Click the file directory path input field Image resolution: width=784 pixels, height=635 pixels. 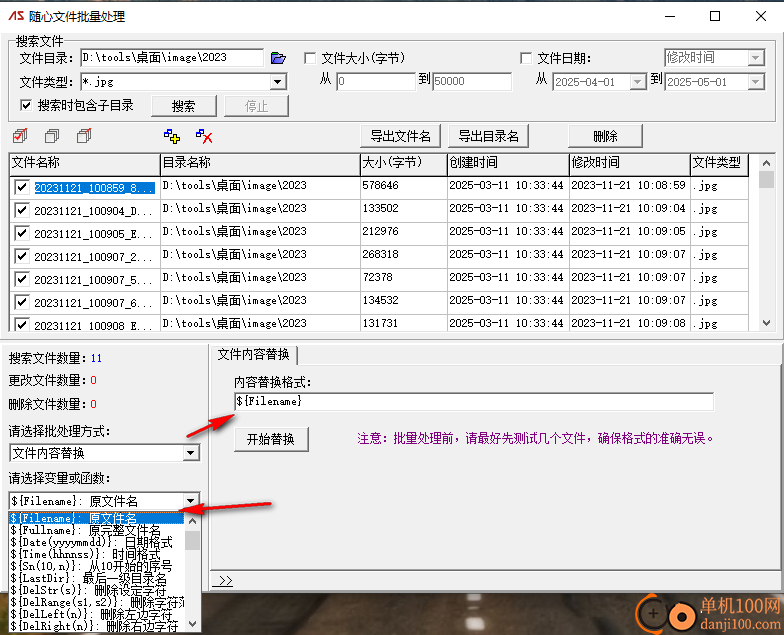pos(172,58)
